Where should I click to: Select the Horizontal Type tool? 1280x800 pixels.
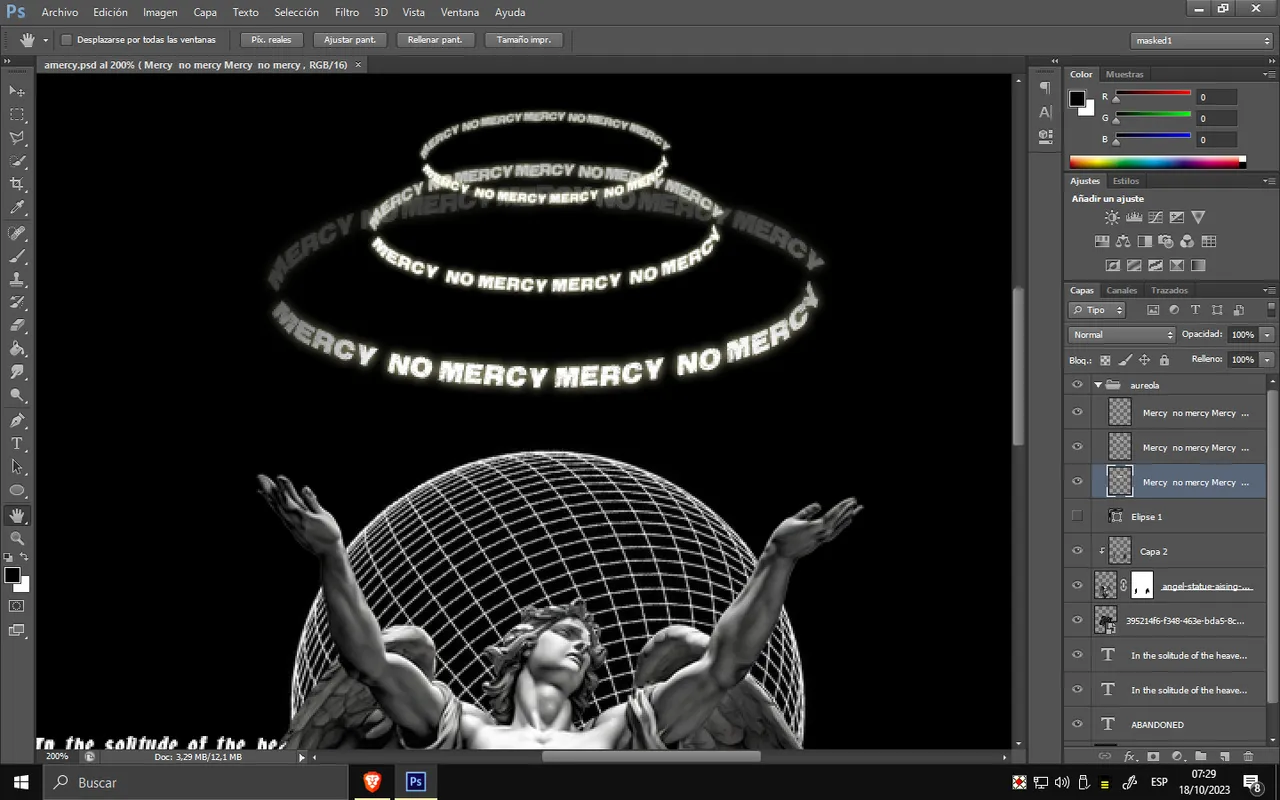click(17, 444)
